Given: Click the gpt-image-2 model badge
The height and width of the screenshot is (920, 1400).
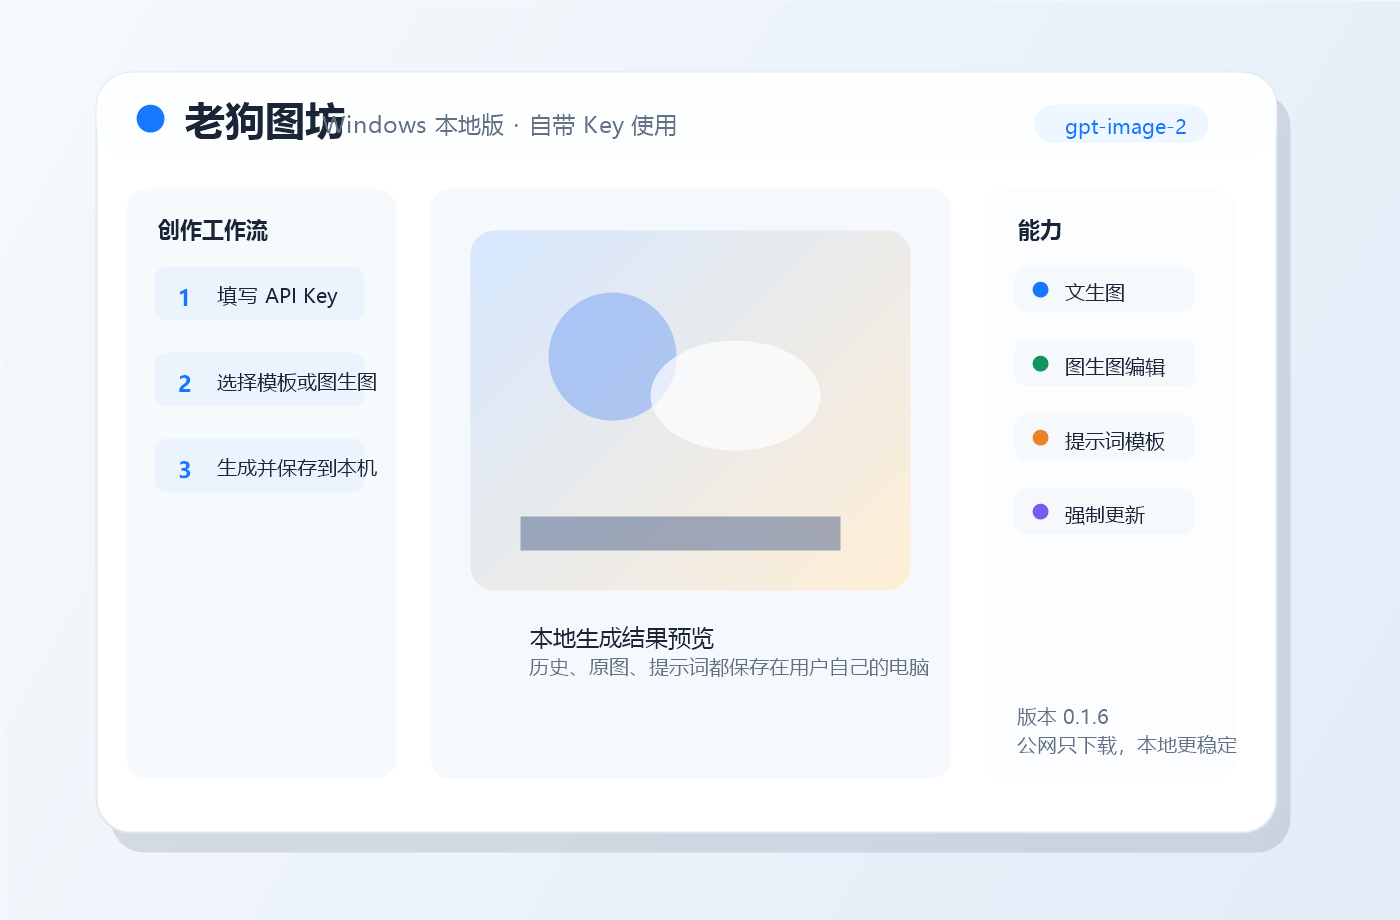Looking at the screenshot, I should point(1121,125).
